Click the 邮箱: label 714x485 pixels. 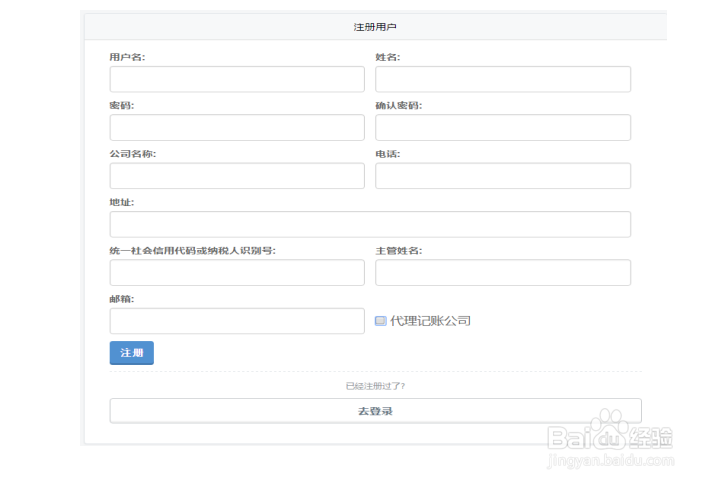coord(122,299)
